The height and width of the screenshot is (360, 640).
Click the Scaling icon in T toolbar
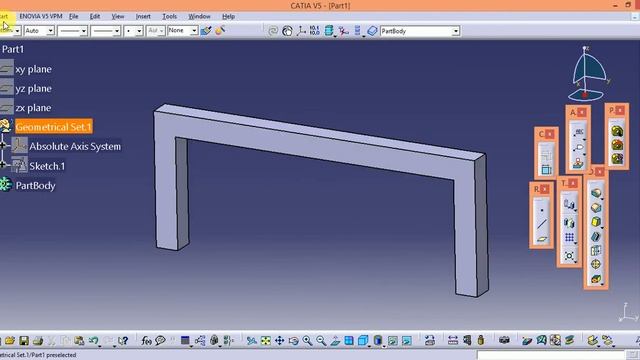[569, 256]
